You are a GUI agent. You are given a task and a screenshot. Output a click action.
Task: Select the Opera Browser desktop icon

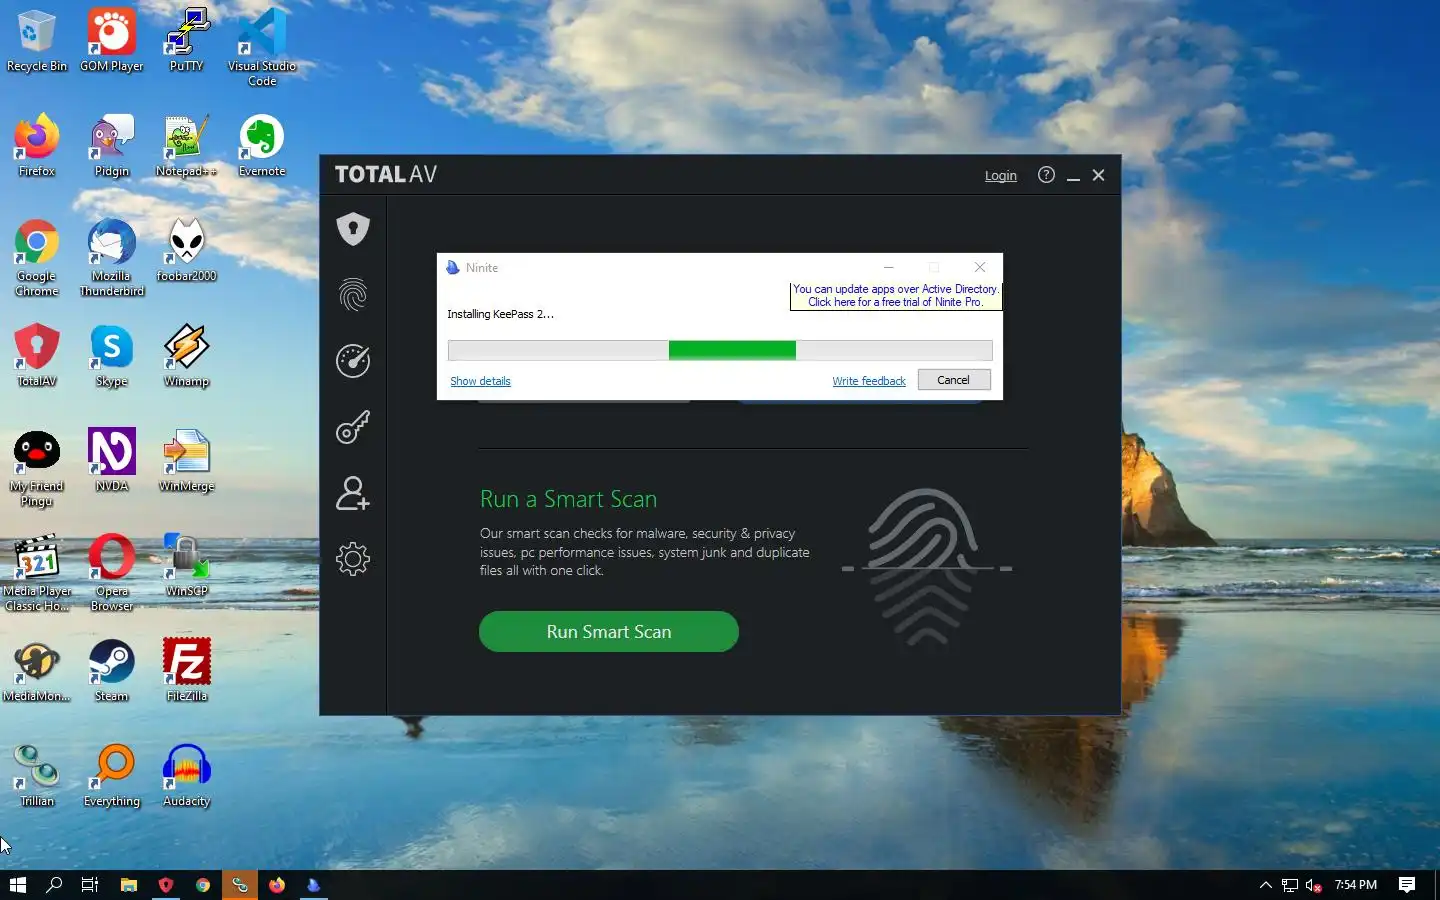pyautogui.click(x=112, y=574)
